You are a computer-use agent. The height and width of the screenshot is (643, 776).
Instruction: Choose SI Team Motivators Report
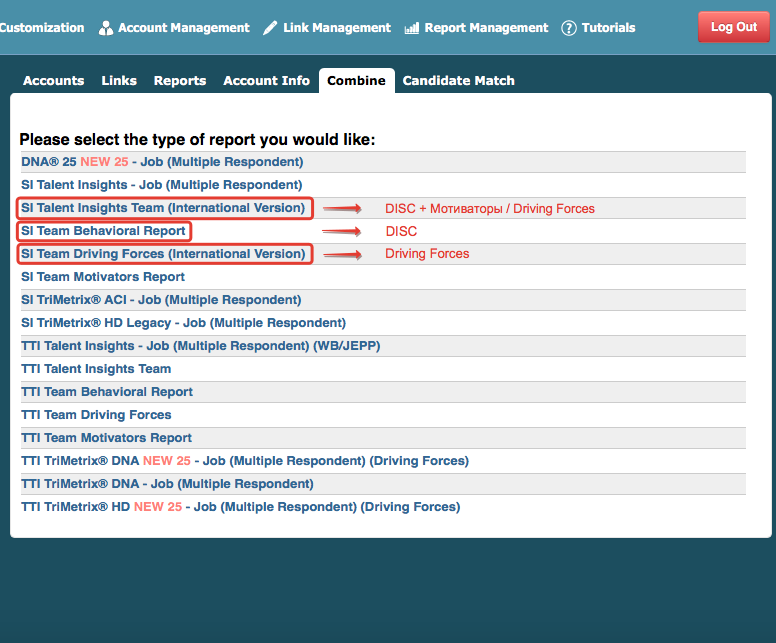(x=103, y=277)
